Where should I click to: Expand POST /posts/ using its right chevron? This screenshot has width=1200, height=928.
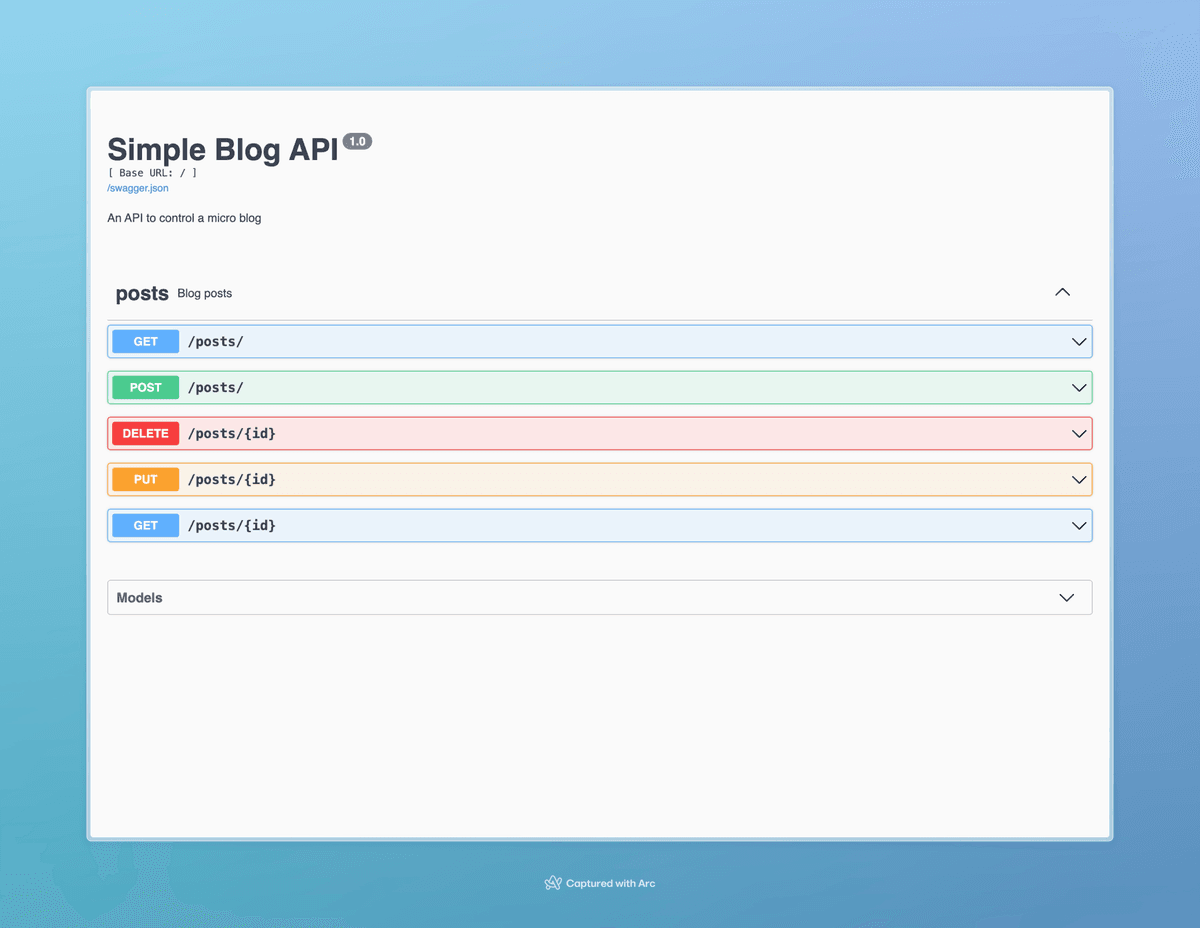click(1079, 388)
